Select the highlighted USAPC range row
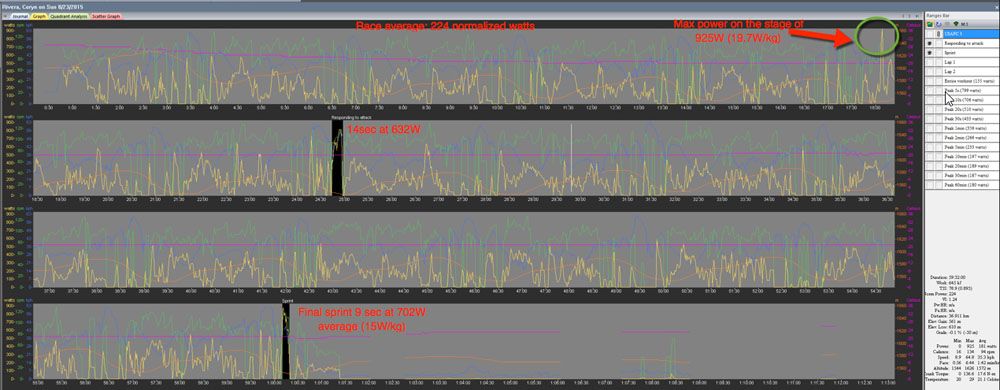 971,34
